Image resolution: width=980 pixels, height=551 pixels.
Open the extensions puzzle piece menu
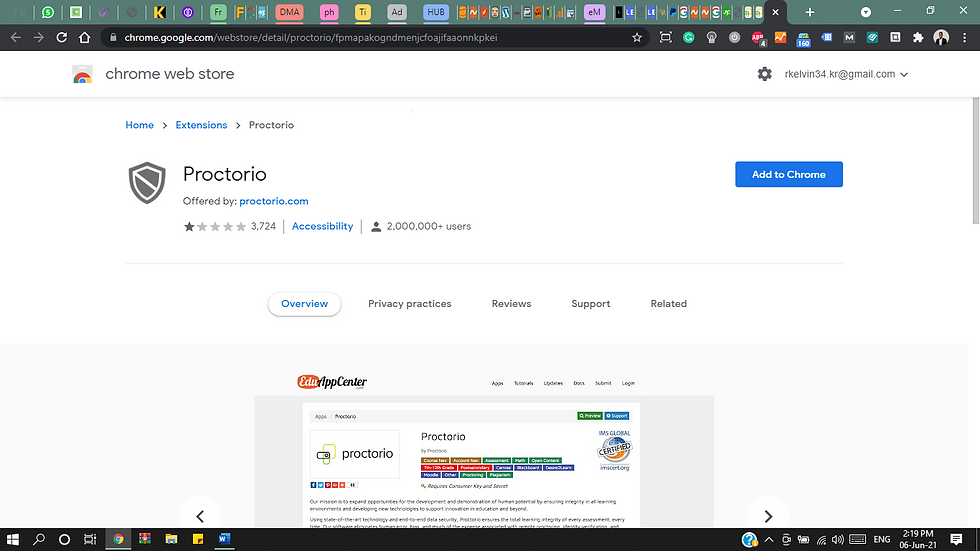pyautogui.click(x=918, y=37)
